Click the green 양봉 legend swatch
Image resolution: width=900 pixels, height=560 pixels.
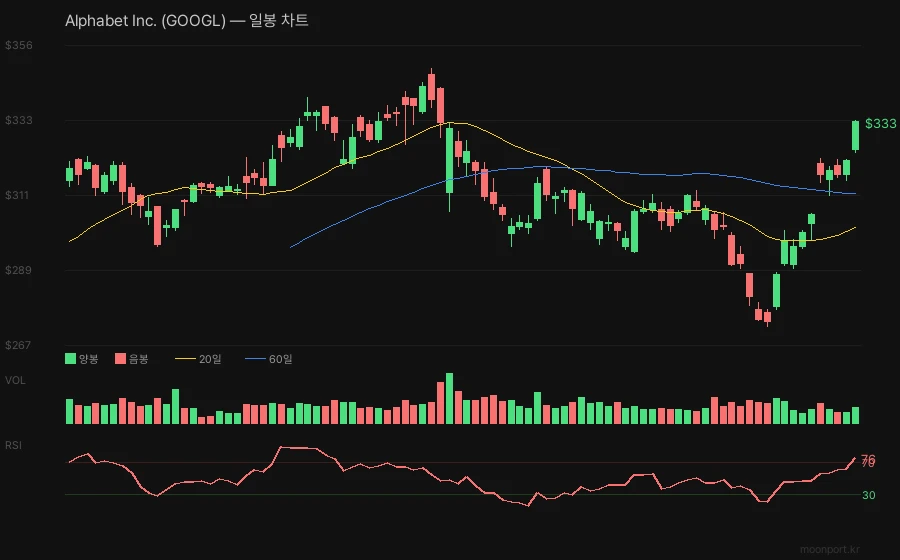click(70, 358)
